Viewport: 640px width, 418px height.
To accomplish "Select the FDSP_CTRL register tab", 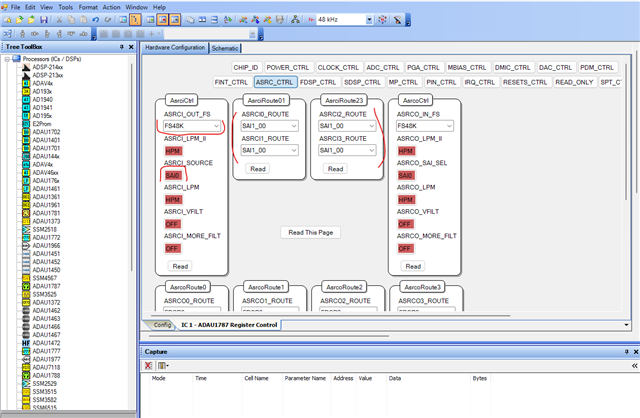I will tap(318, 82).
